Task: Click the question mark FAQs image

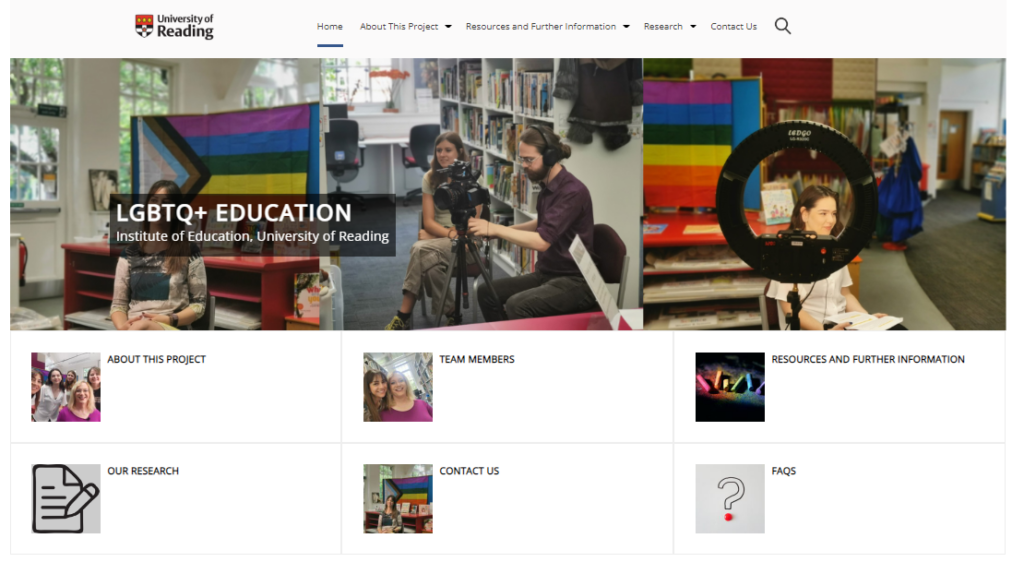Action: (x=730, y=498)
